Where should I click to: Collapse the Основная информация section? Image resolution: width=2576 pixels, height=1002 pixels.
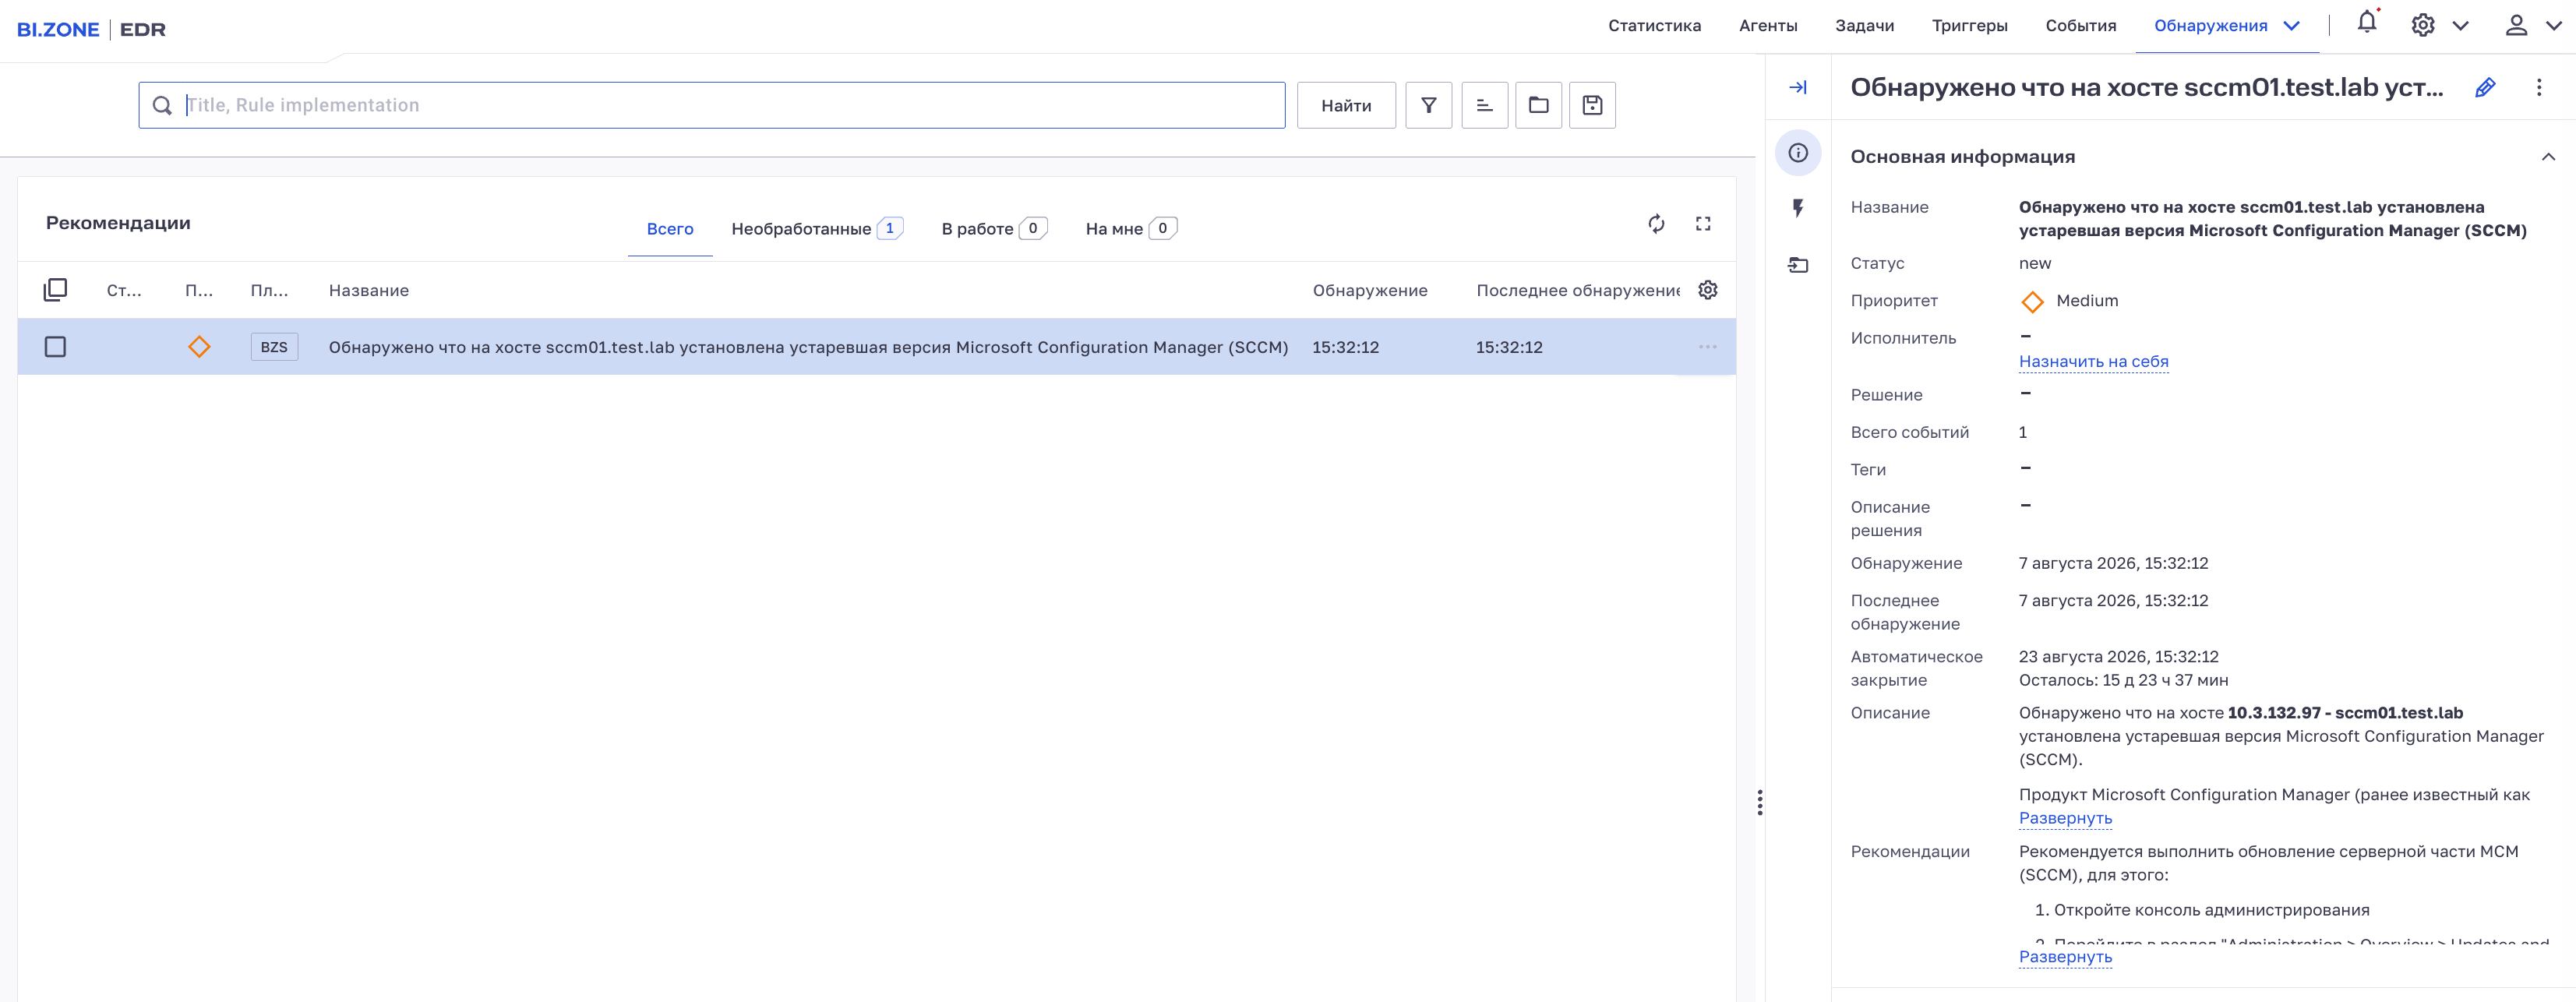pos(2548,157)
